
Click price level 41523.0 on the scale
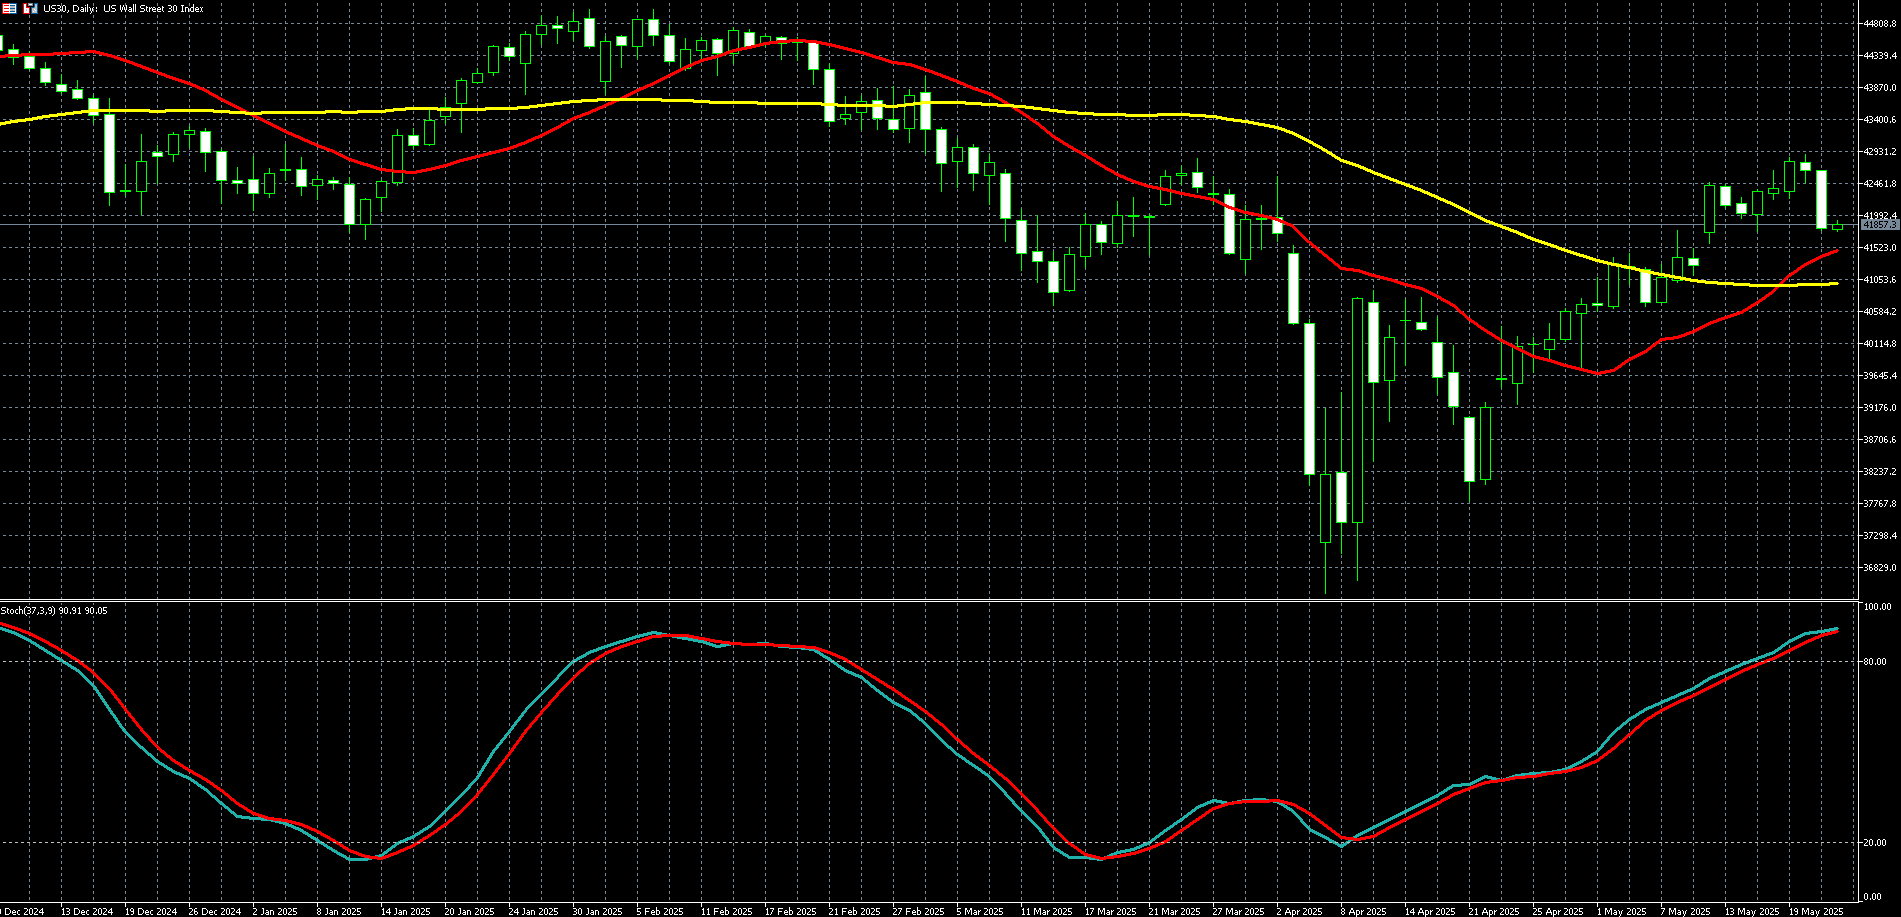pyautogui.click(x=1880, y=248)
